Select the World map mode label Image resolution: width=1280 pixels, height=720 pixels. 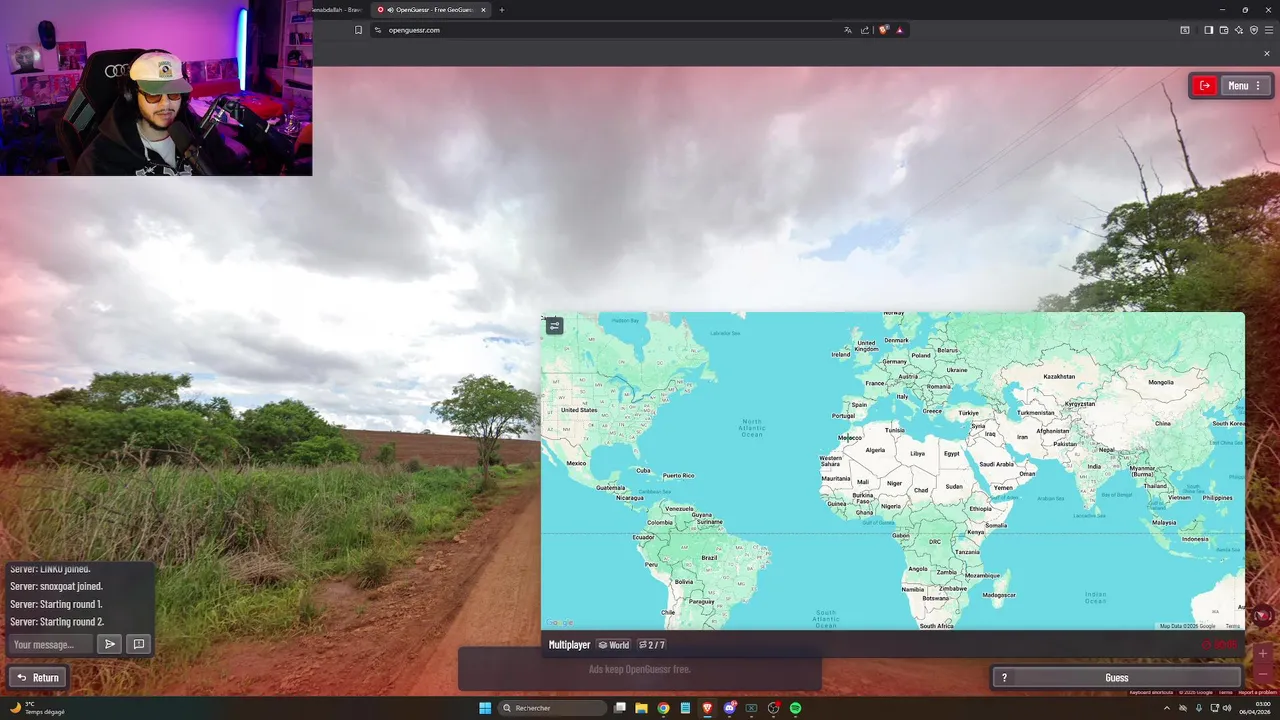613,645
